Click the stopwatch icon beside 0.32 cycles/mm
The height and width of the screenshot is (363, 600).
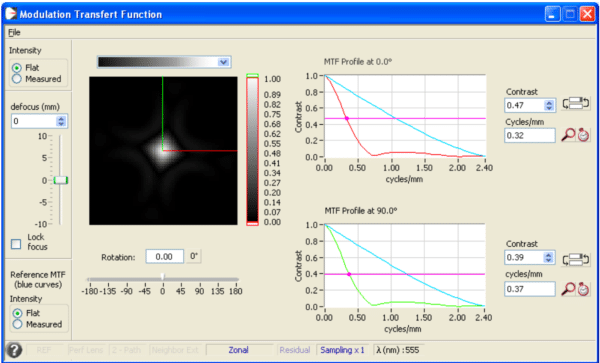pyautogui.click(x=583, y=135)
